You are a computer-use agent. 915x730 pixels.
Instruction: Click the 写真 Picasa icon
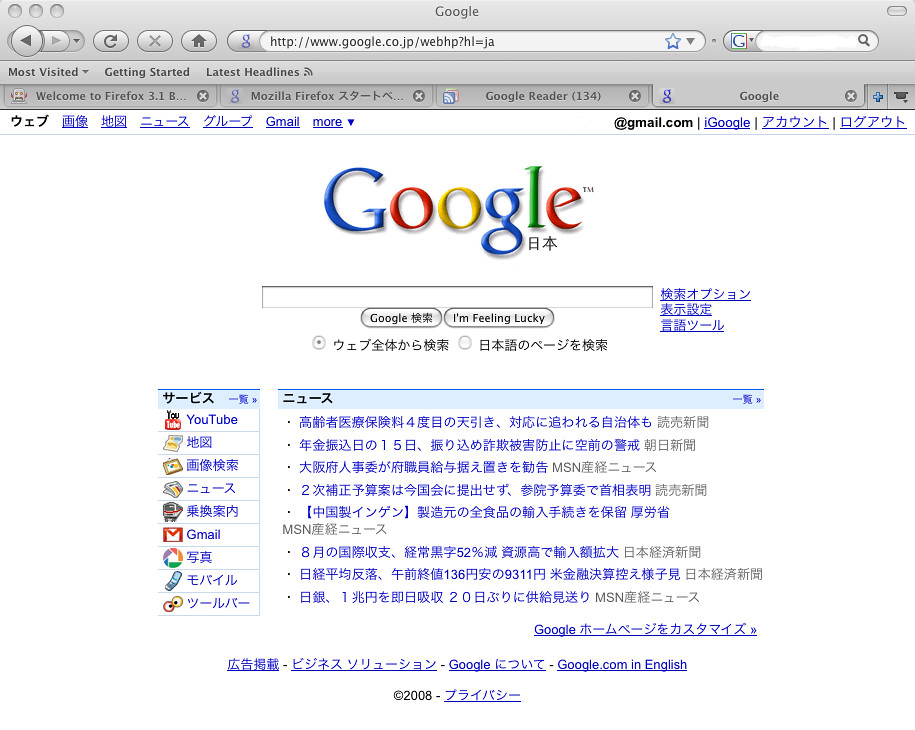point(173,558)
